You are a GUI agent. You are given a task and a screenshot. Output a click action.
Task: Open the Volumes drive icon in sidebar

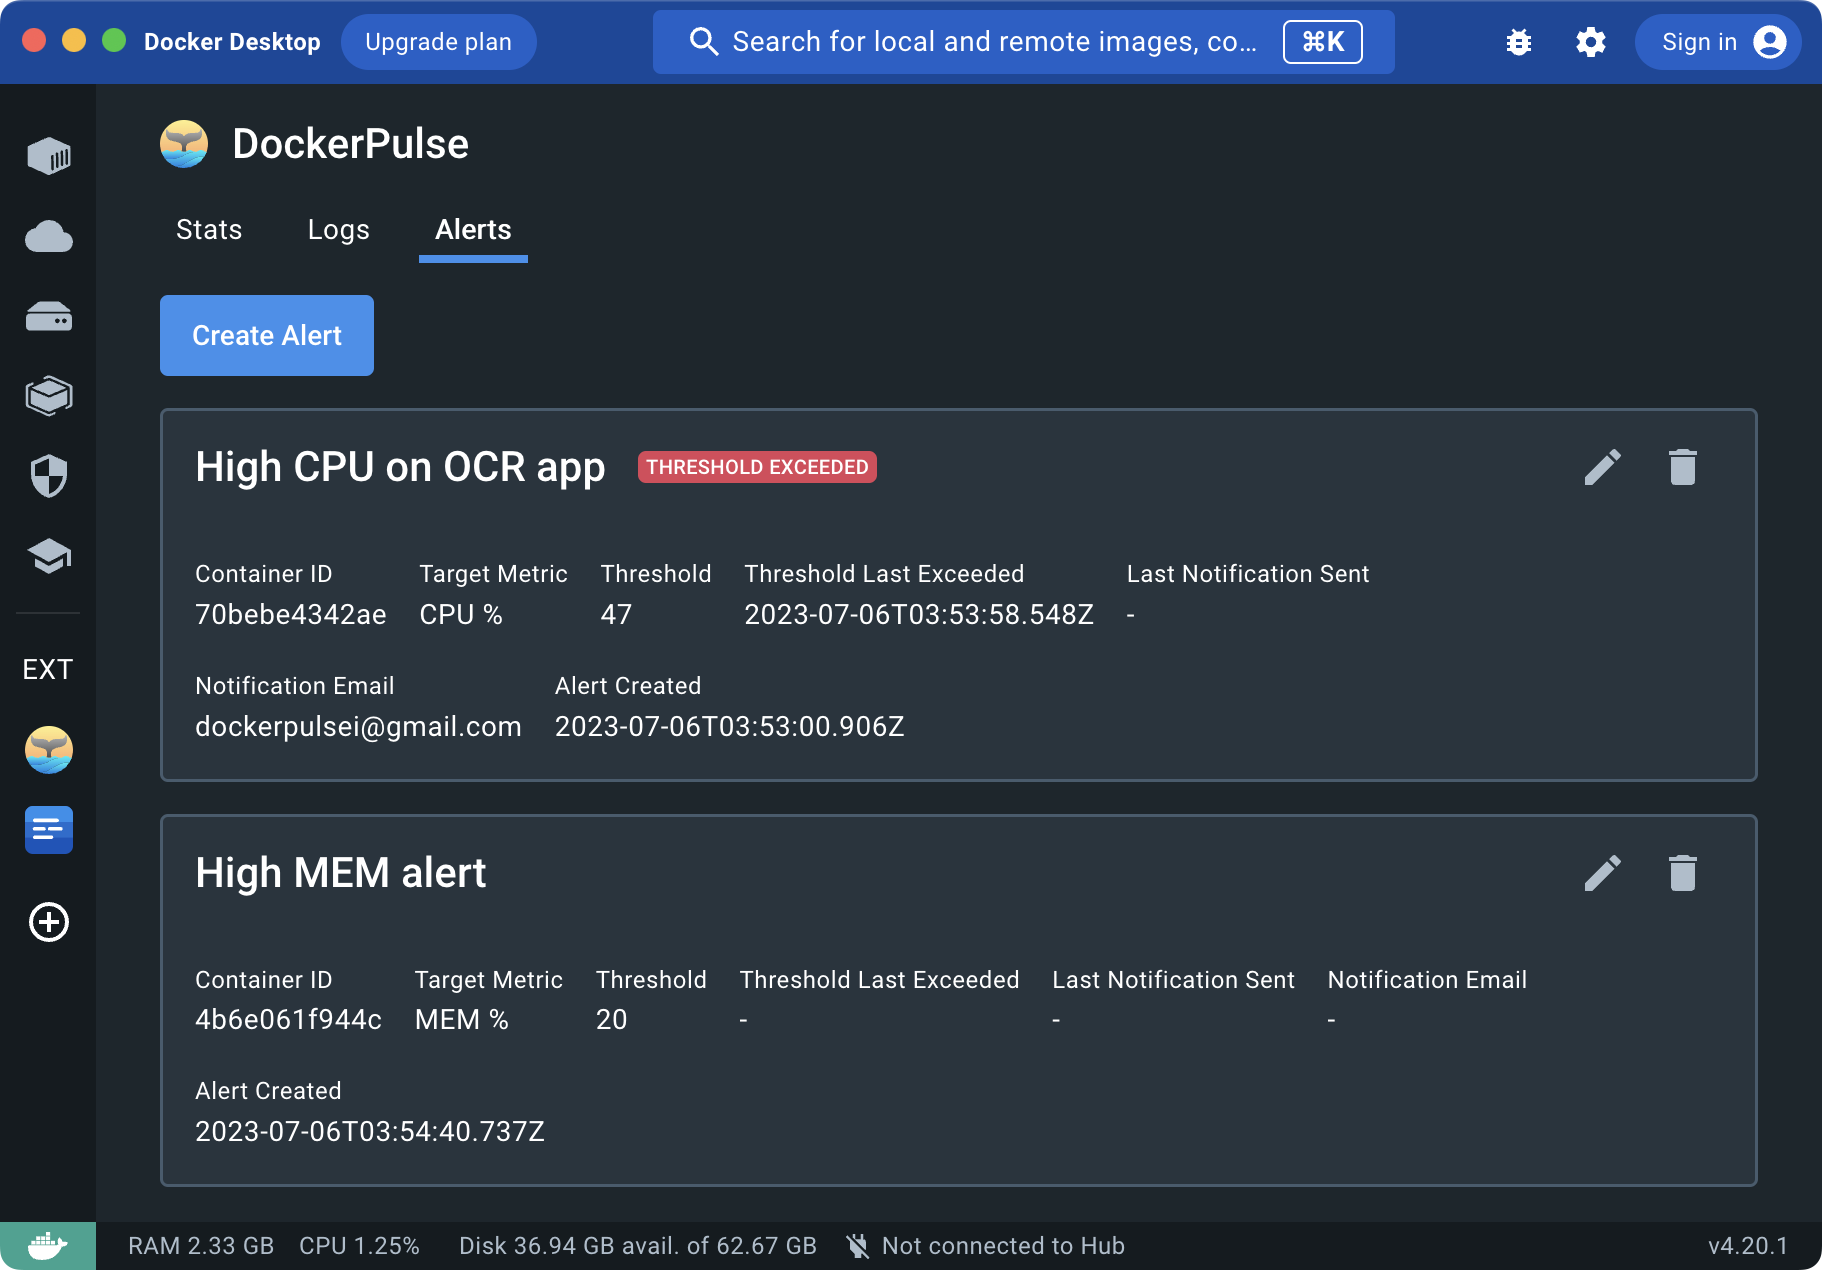48,317
